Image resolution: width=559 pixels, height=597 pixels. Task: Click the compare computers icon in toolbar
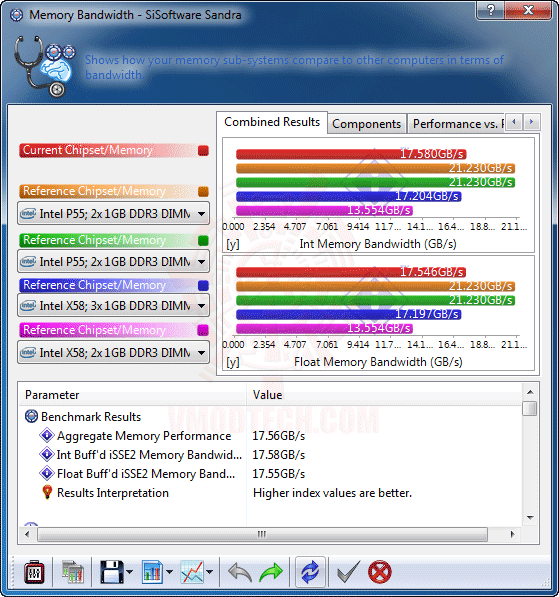(72, 572)
